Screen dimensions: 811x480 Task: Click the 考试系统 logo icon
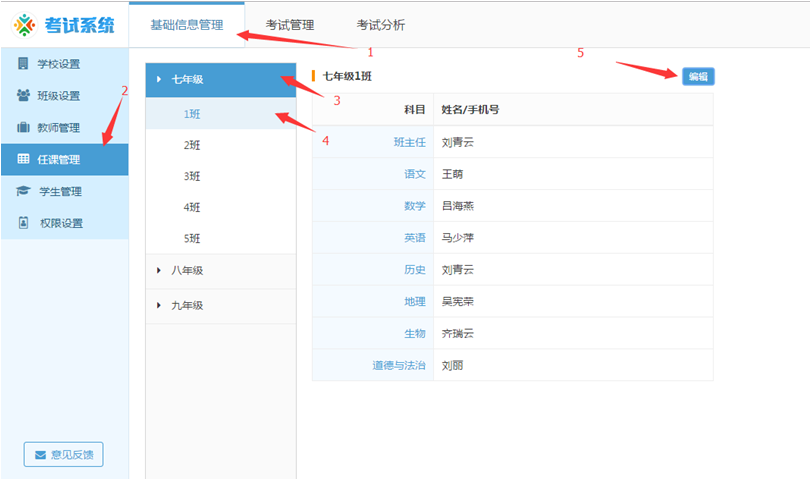pos(24,25)
